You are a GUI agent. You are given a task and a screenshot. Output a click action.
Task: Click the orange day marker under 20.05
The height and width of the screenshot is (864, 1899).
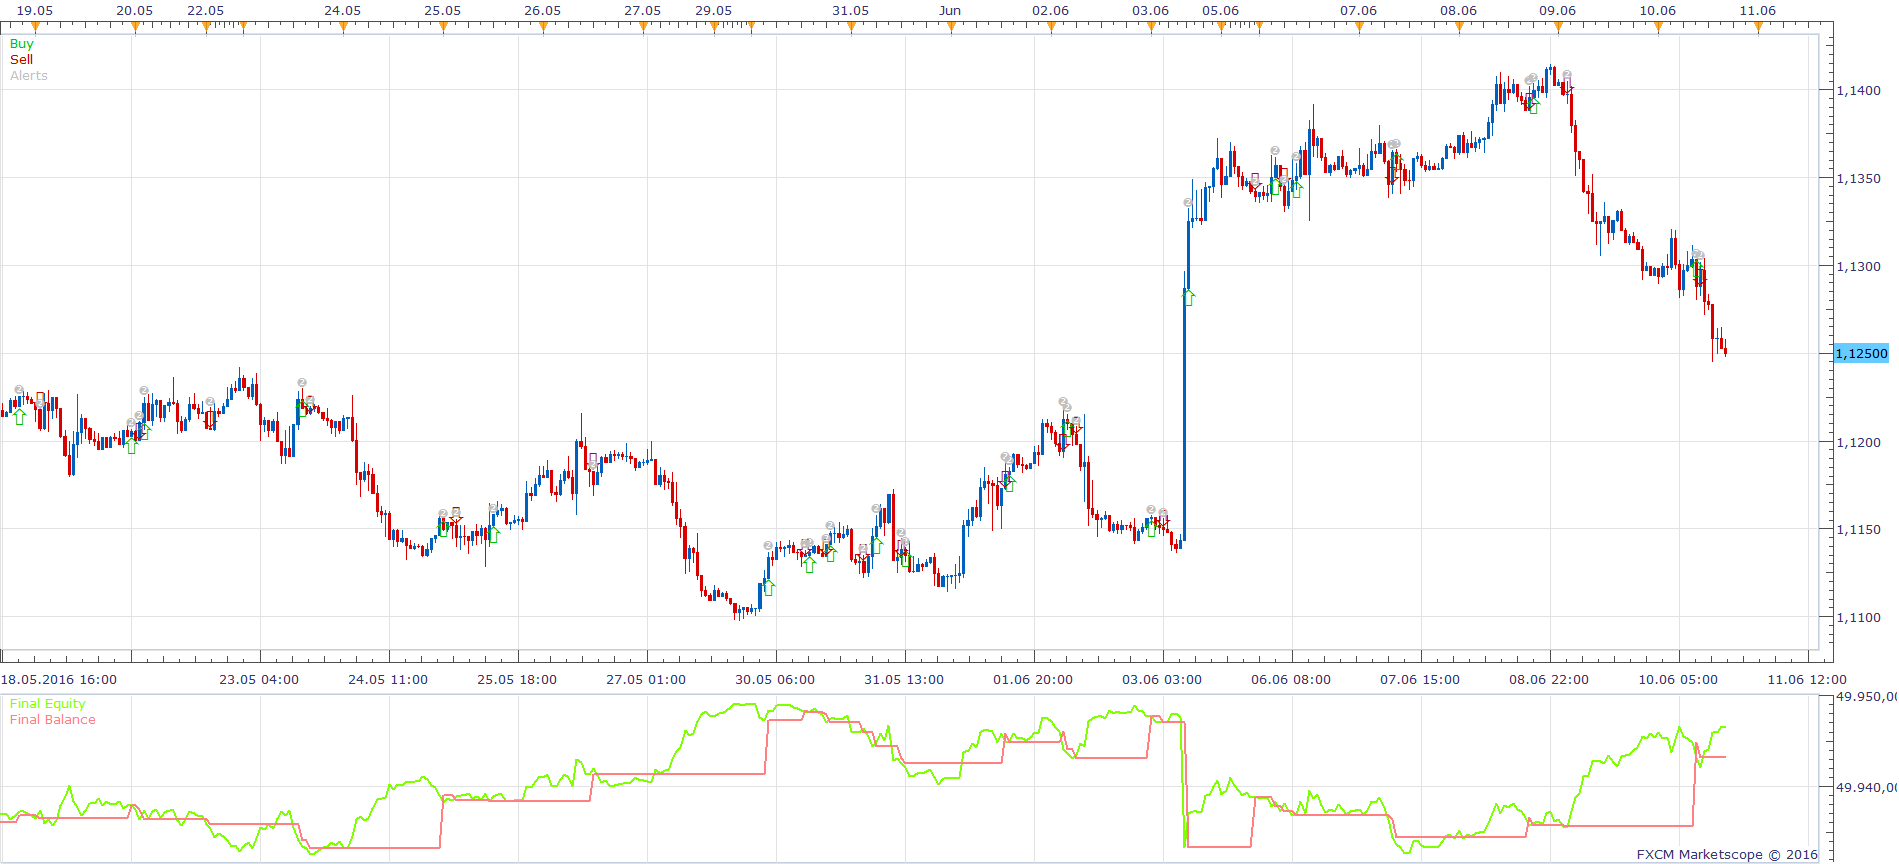coord(135,28)
